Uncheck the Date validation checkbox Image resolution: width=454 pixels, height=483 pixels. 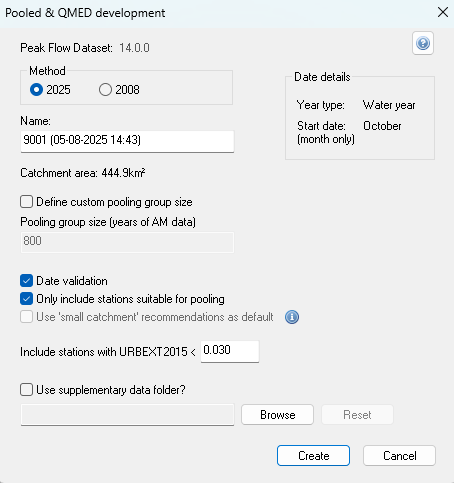(x=26, y=281)
